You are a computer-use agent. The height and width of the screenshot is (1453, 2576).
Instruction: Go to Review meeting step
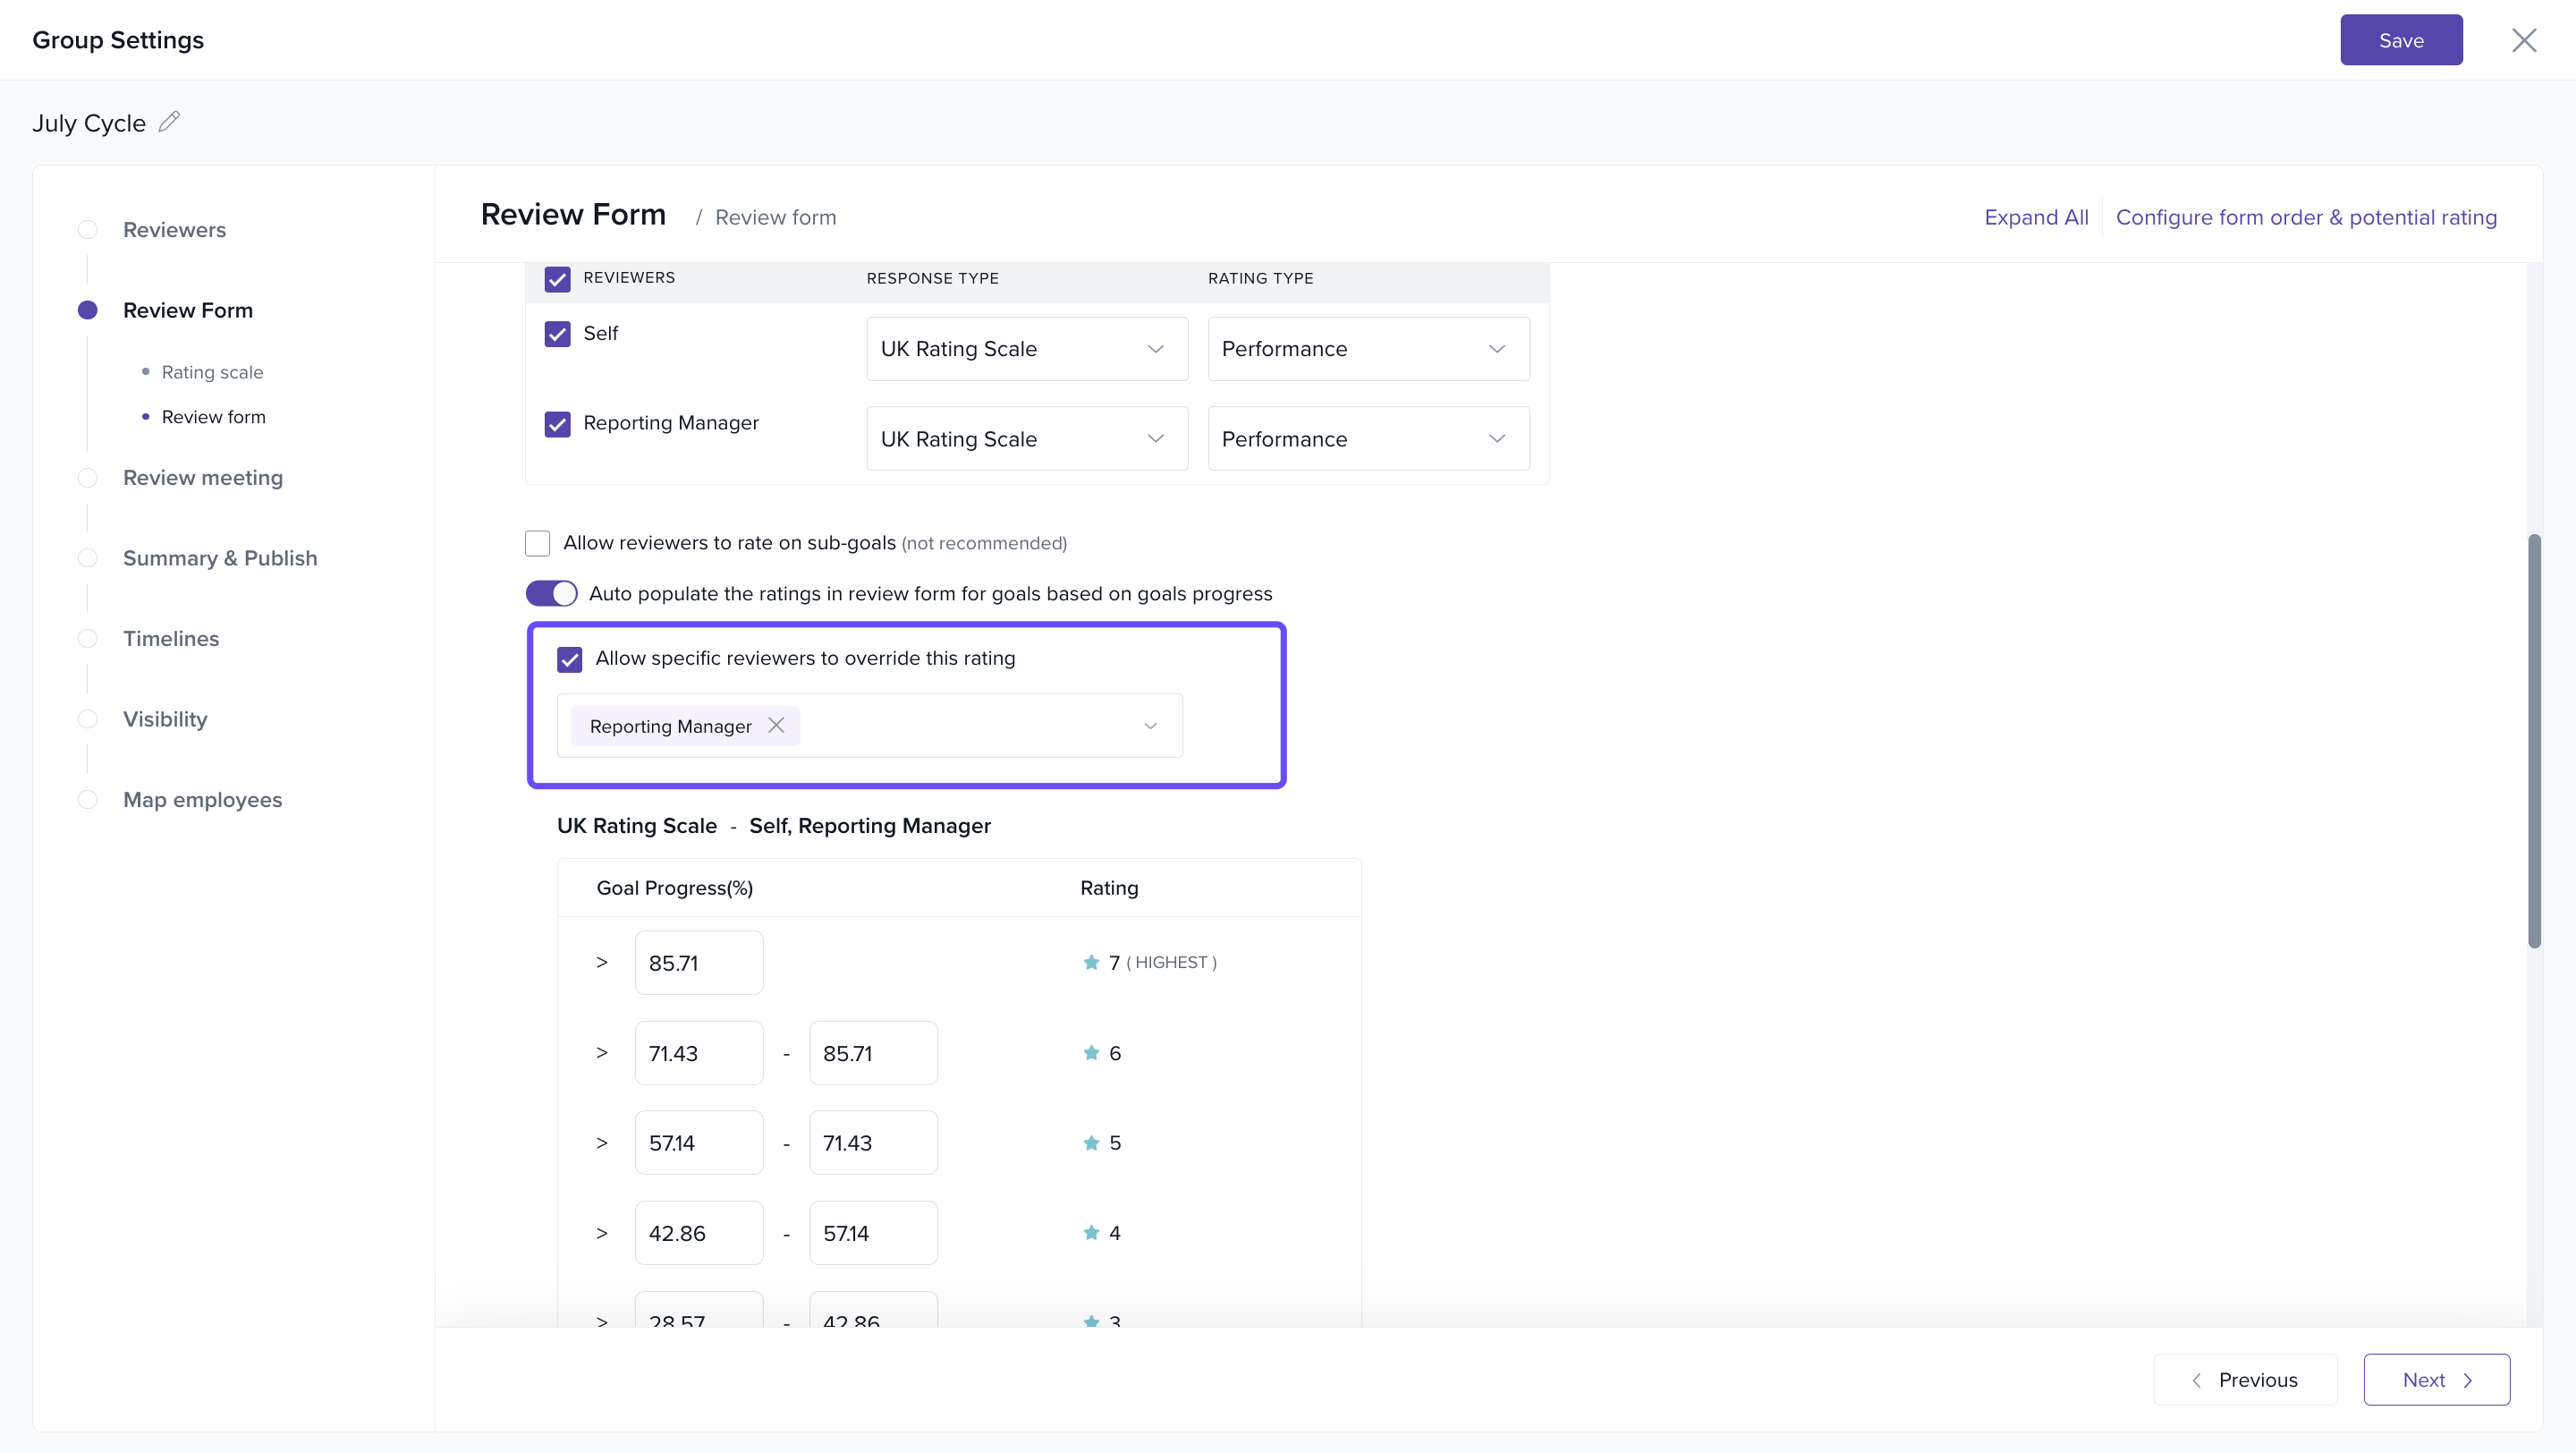pos(202,478)
